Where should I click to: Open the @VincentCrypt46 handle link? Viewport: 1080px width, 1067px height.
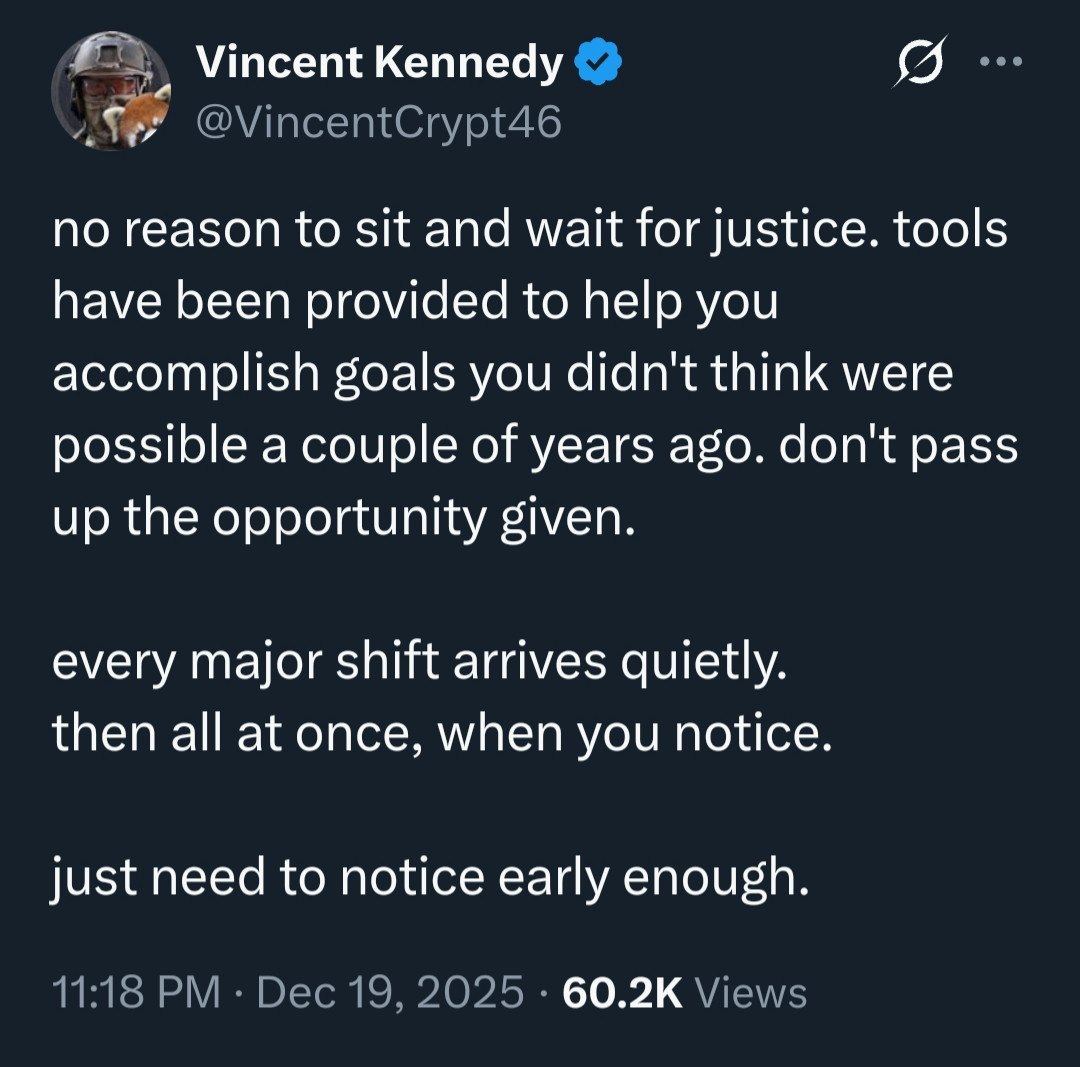point(380,122)
